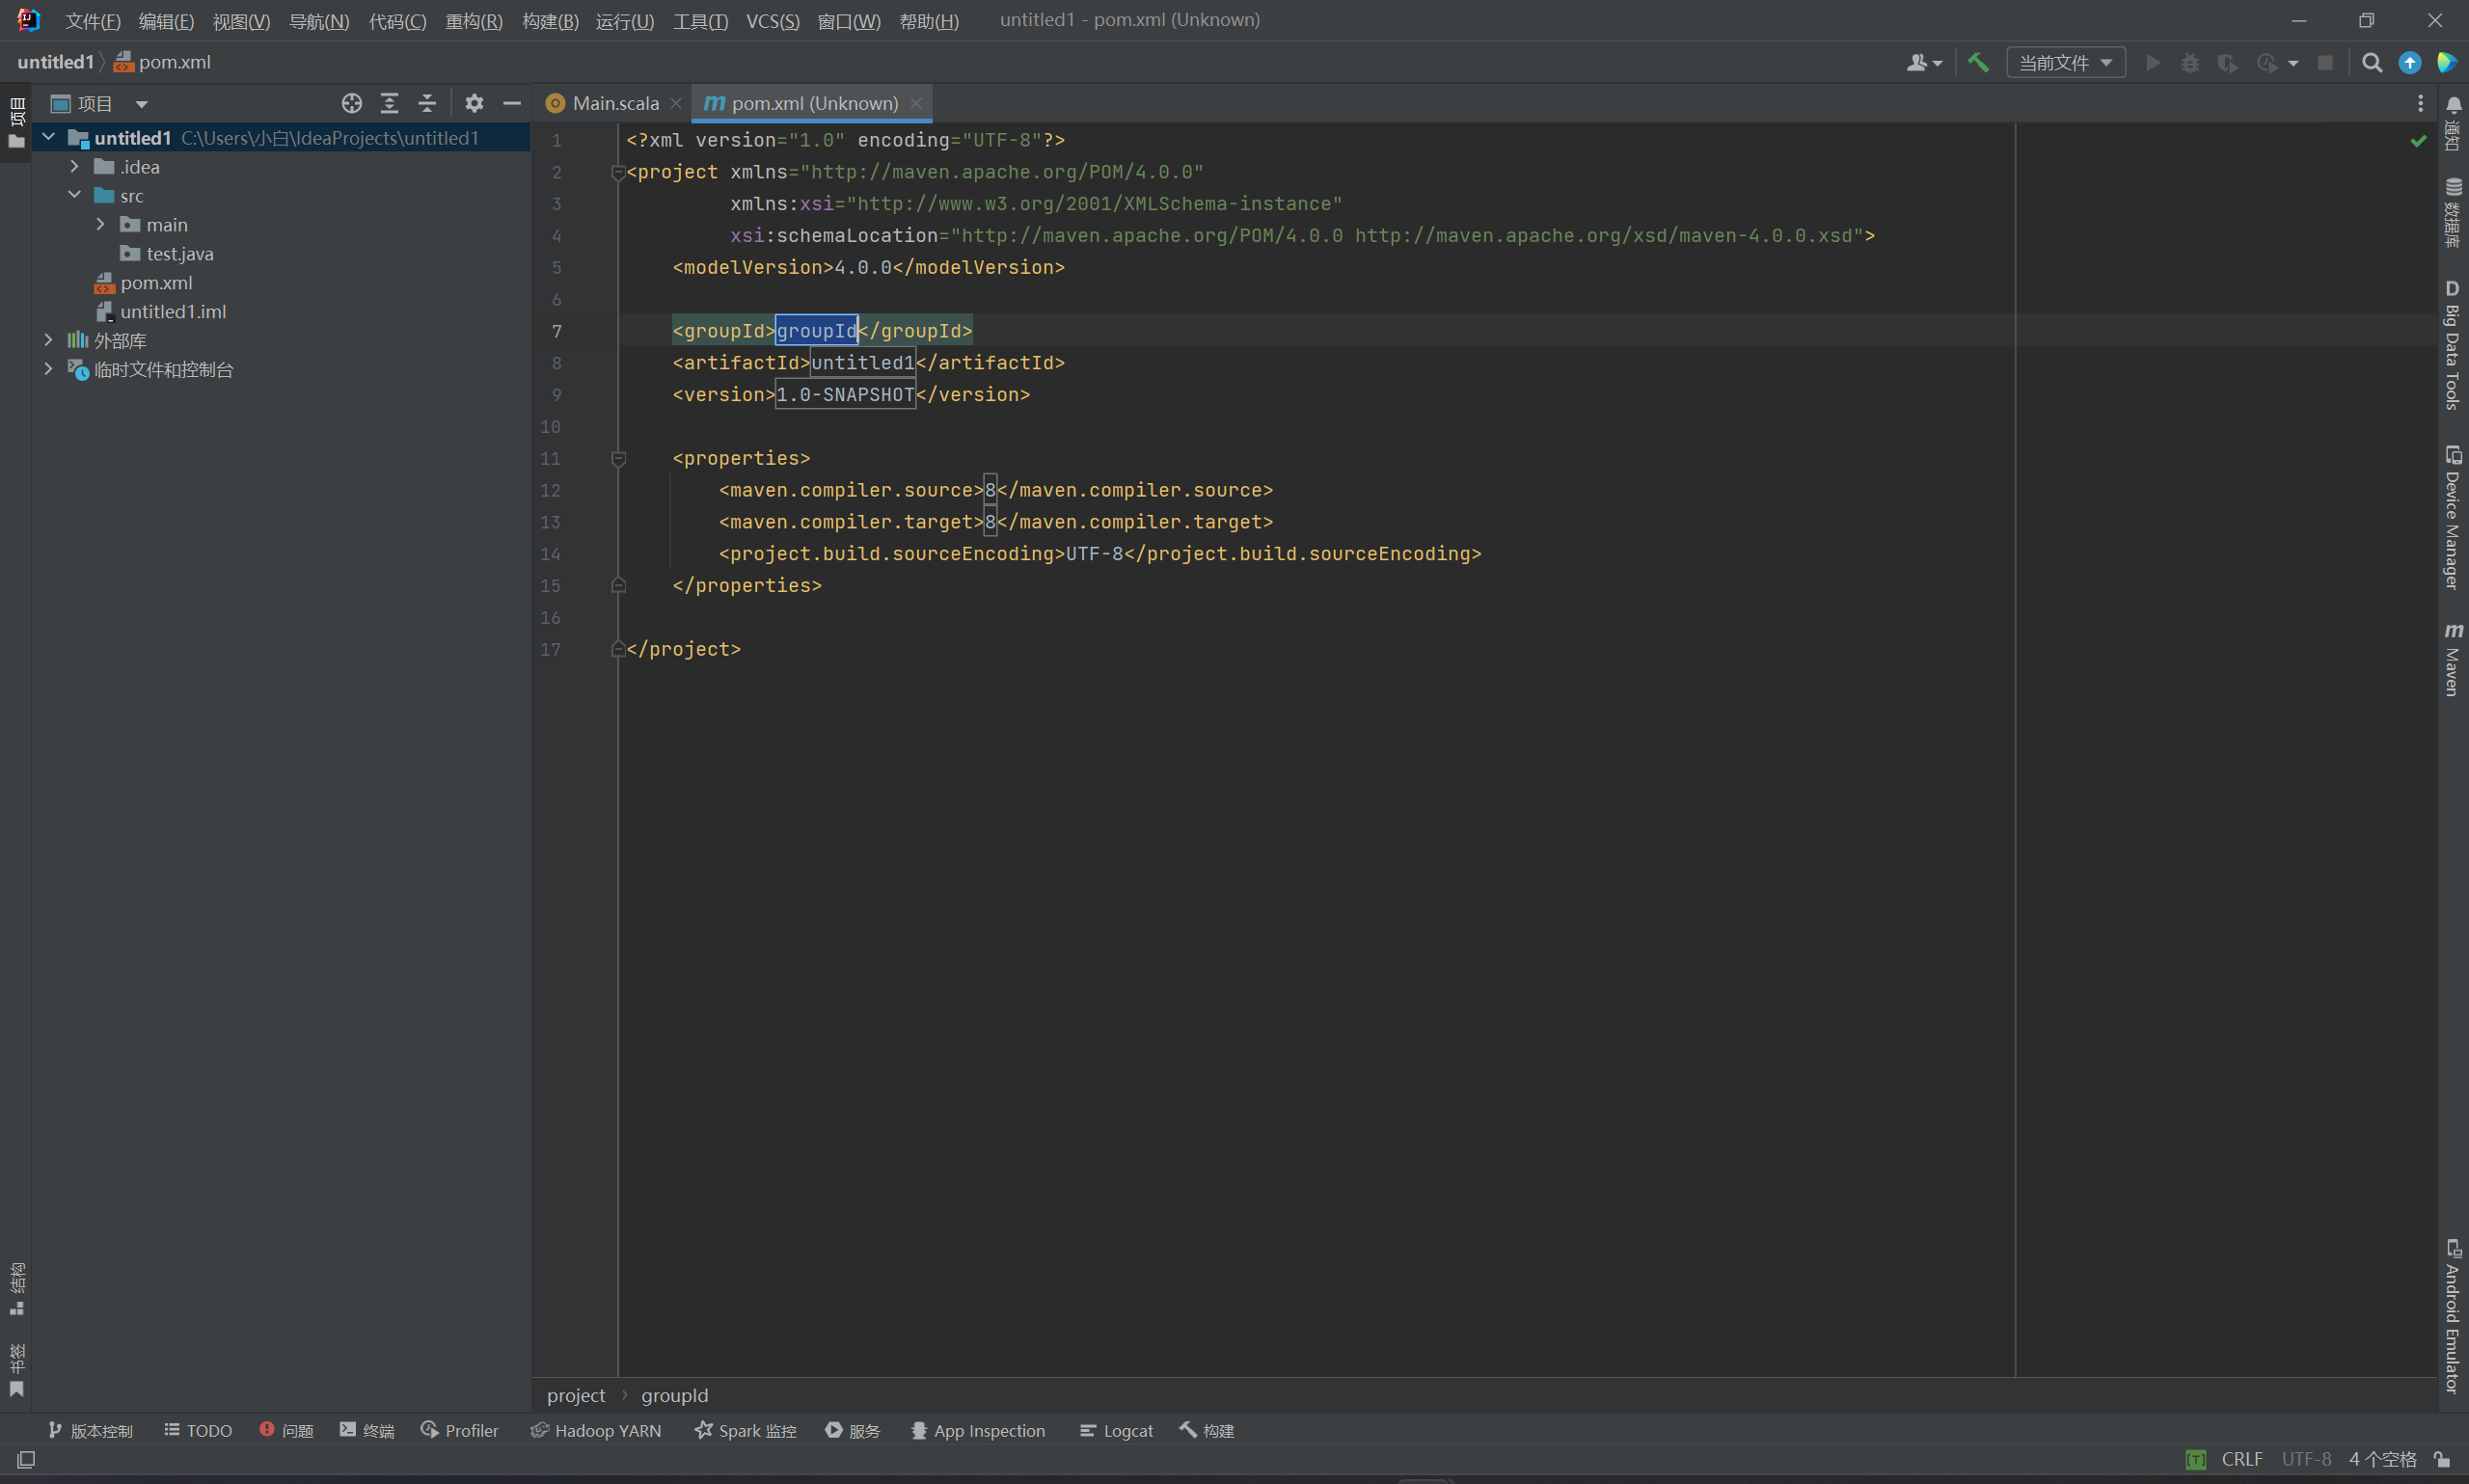Open the project panel settings gear
This screenshot has width=2469, height=1484.
pos(474,103)
